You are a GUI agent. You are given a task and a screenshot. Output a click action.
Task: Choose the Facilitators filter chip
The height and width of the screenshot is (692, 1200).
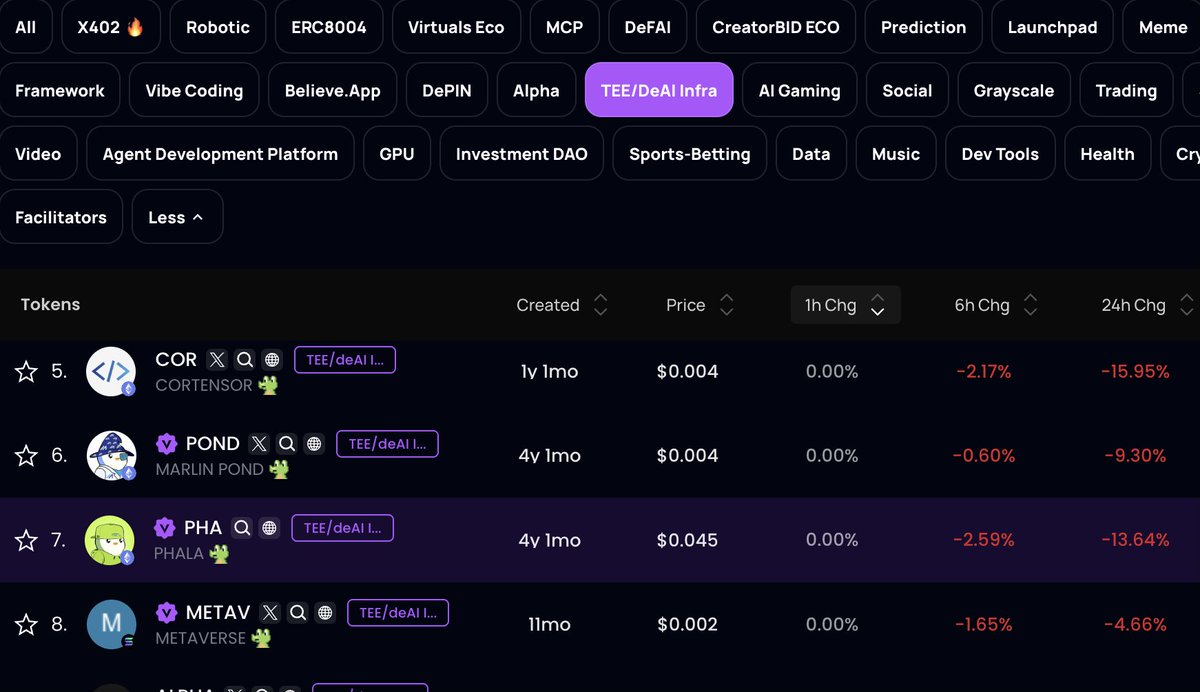(61, 217)
